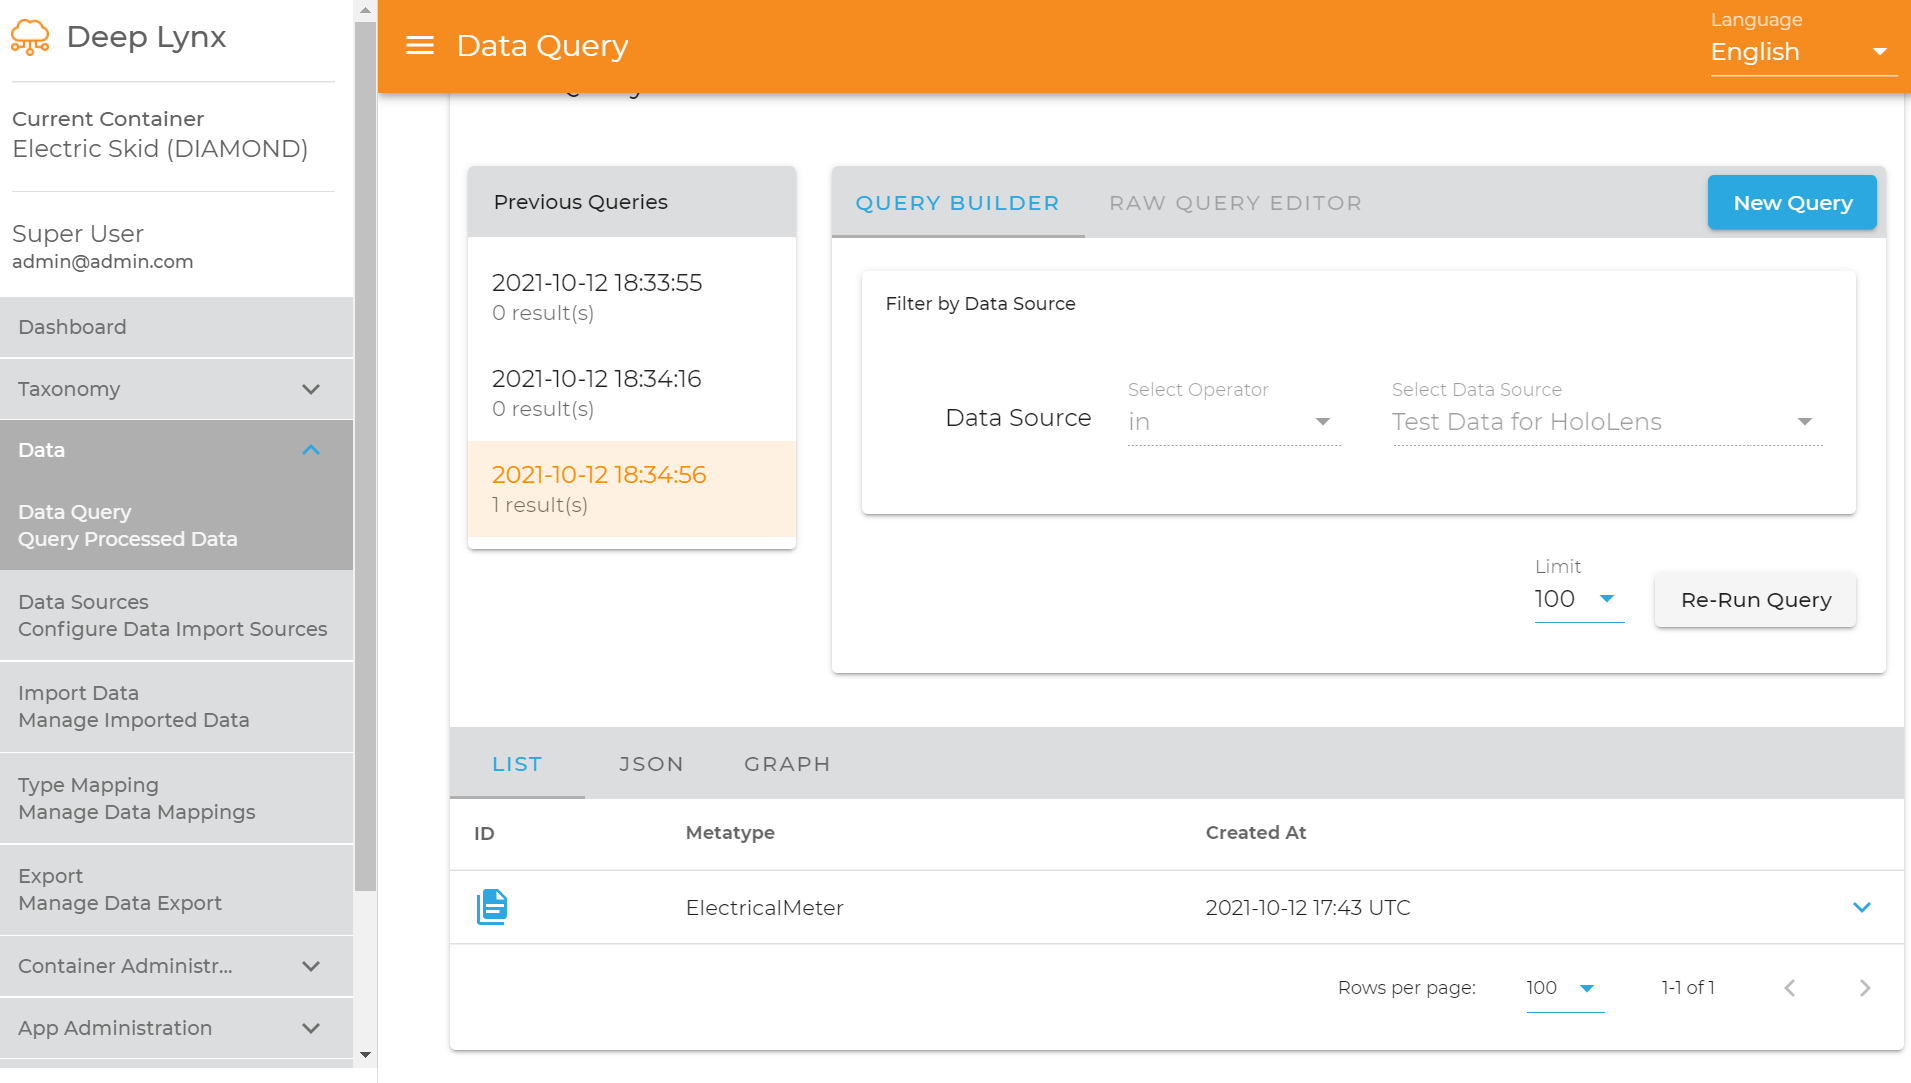Open the Select Data Source dropdown
The width and height of the screenshot is (1911, 1083).
tap(1607, 422)
